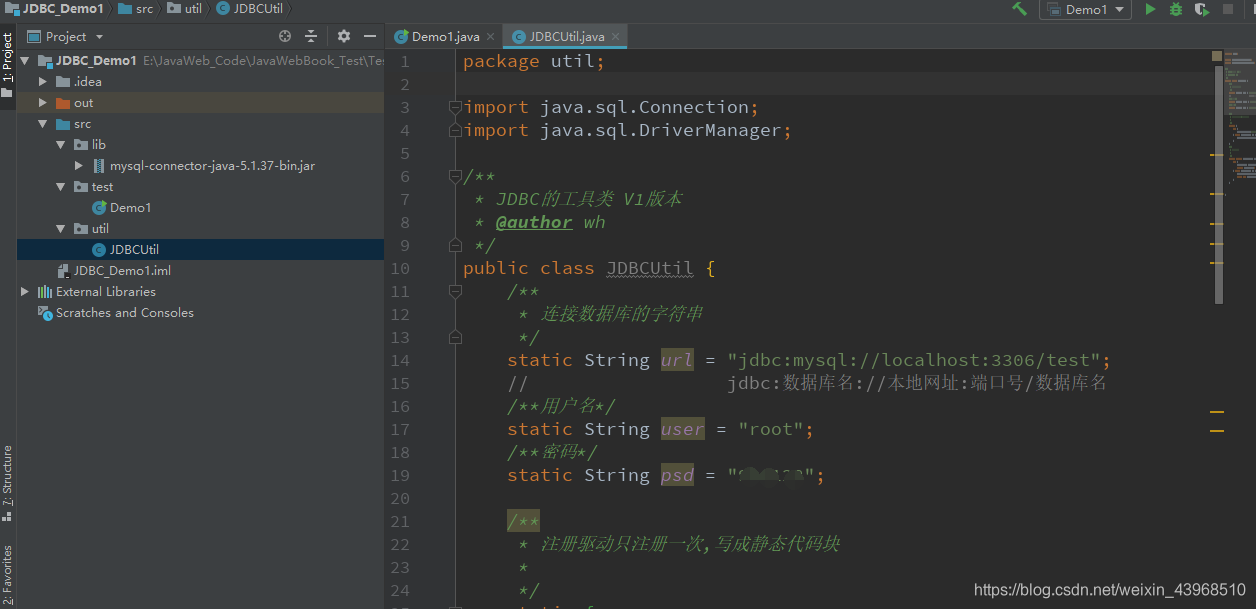Expand External Libraries node arrow
The image size is (1256, 609).
coord(25,292)
